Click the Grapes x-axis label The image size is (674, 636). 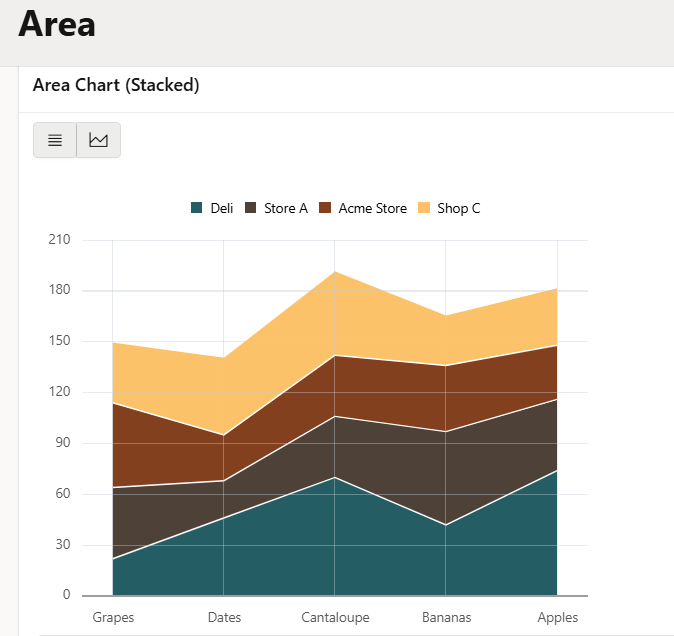[113, 618]
